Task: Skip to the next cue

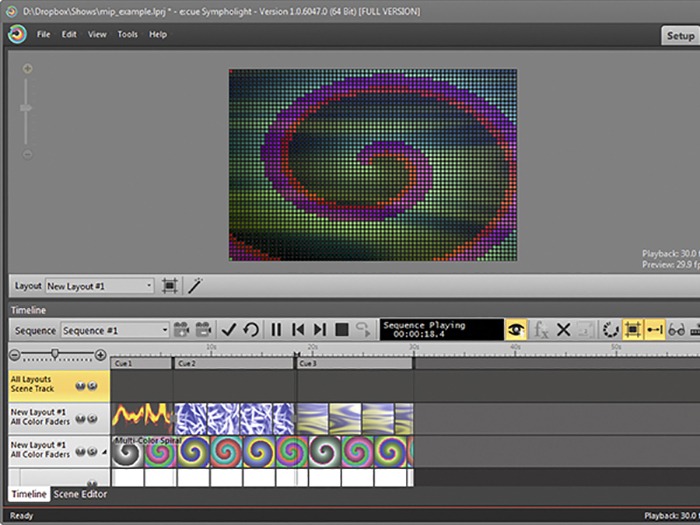Action: pyautogui.click(x=320, y=329)
